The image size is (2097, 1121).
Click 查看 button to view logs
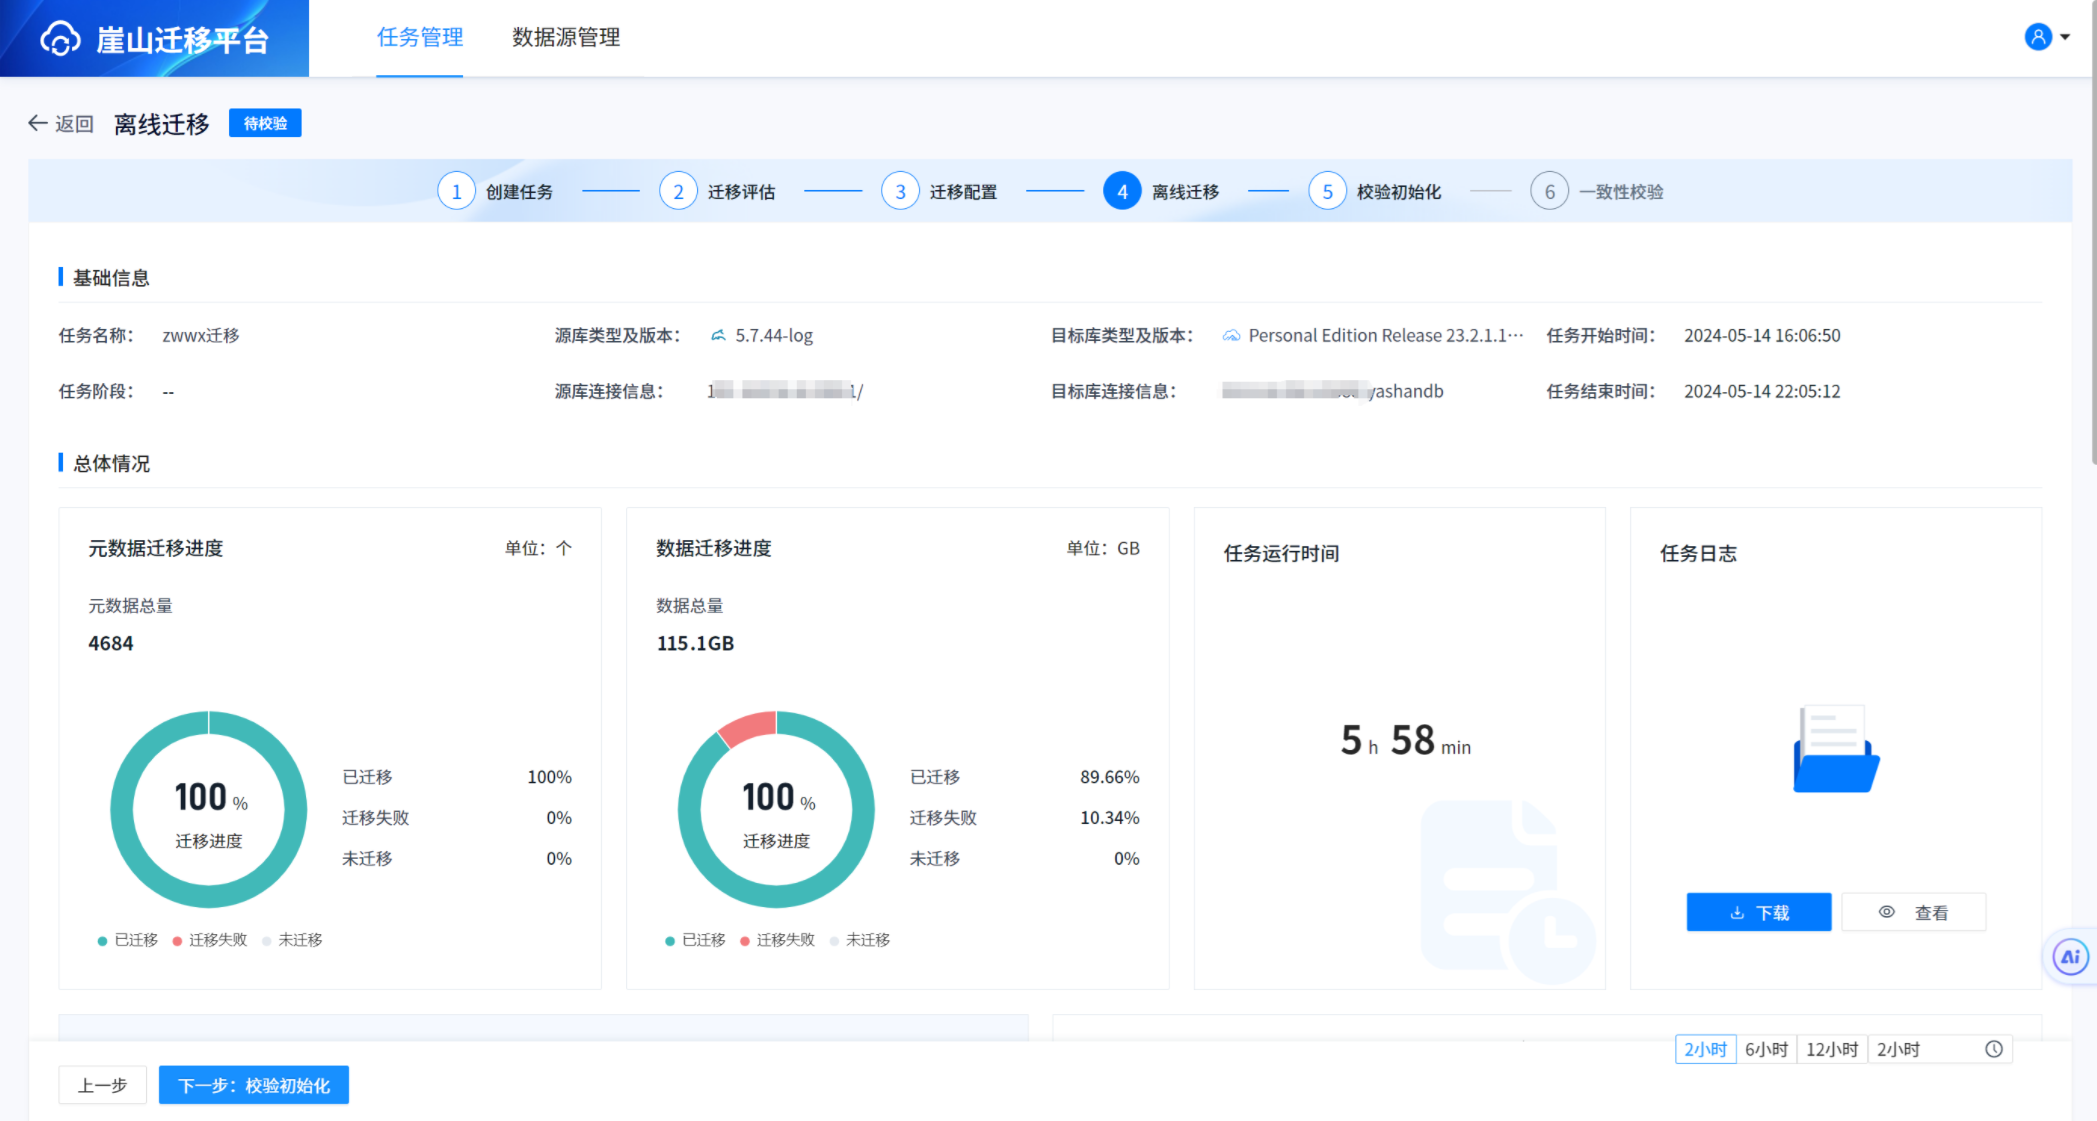click(x=1913, y=912)
